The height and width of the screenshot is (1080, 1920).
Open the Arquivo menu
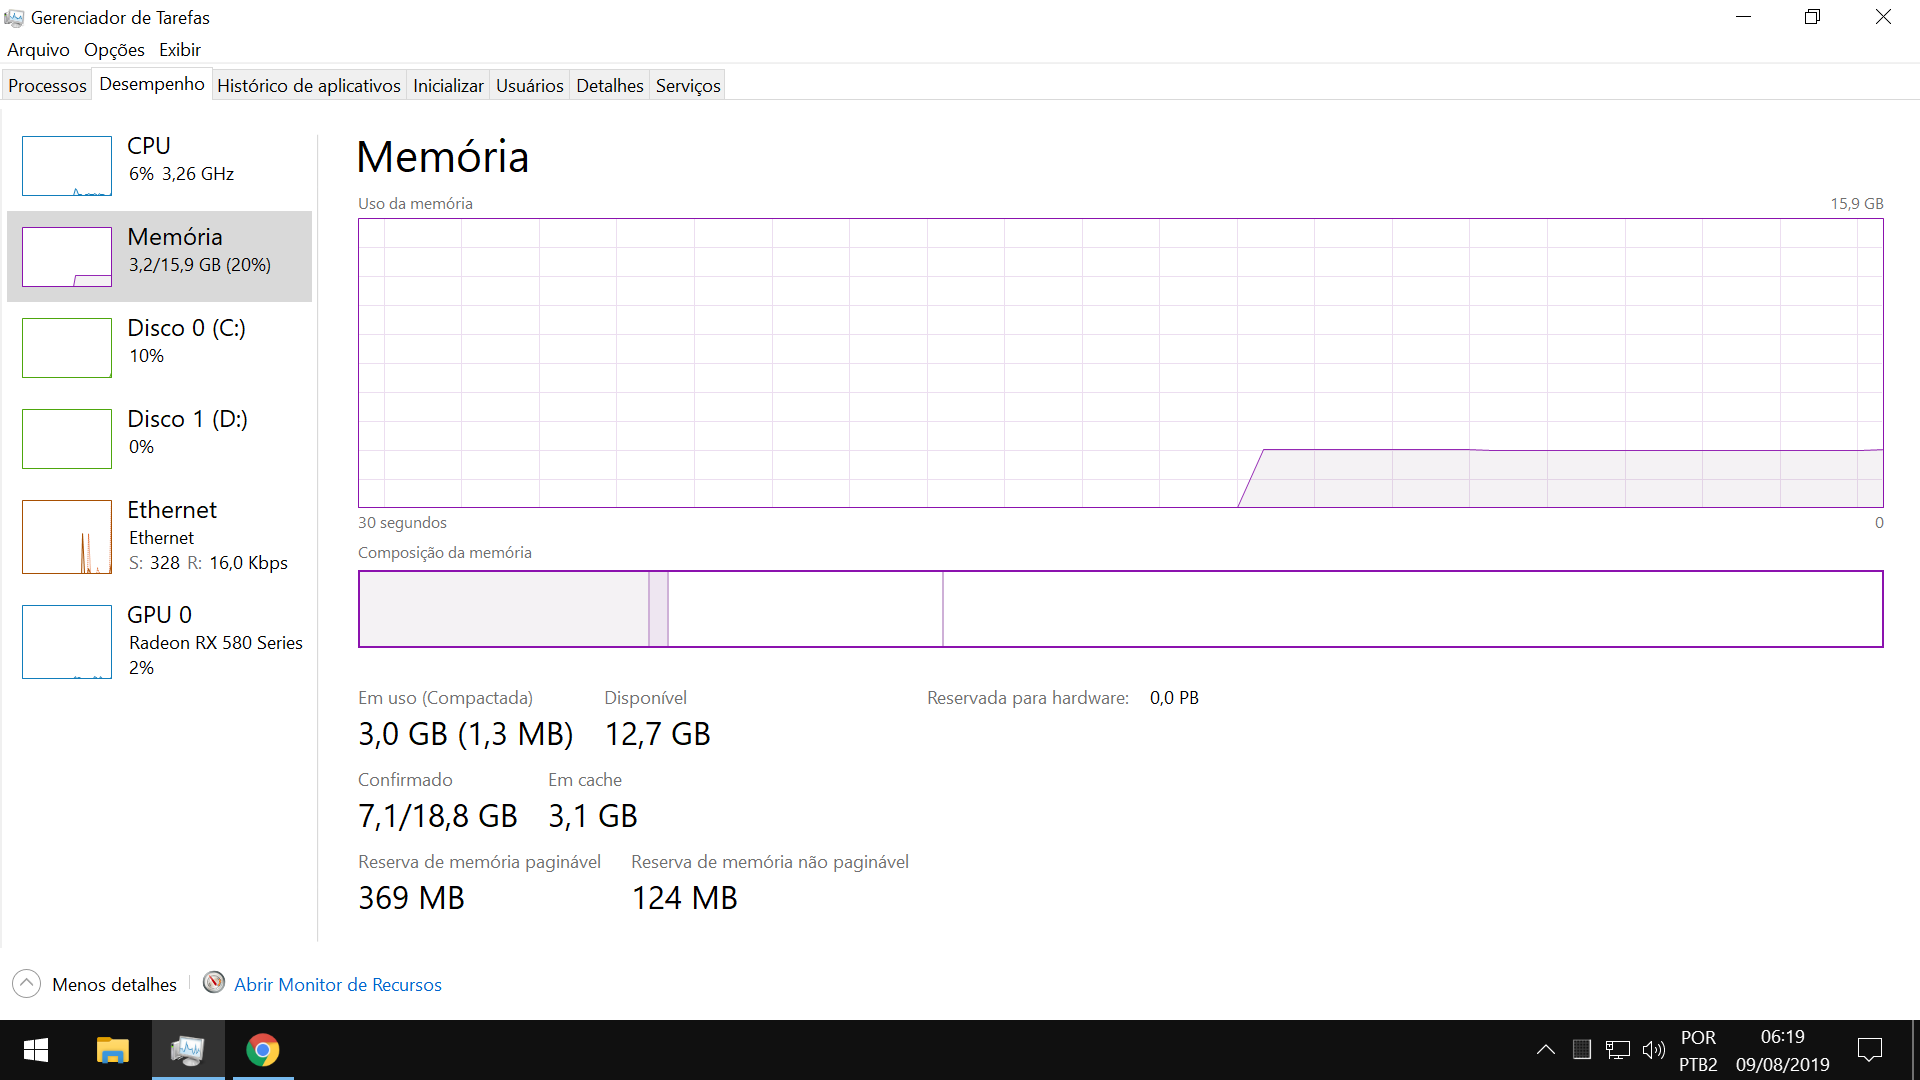click(x=38, y=50)
